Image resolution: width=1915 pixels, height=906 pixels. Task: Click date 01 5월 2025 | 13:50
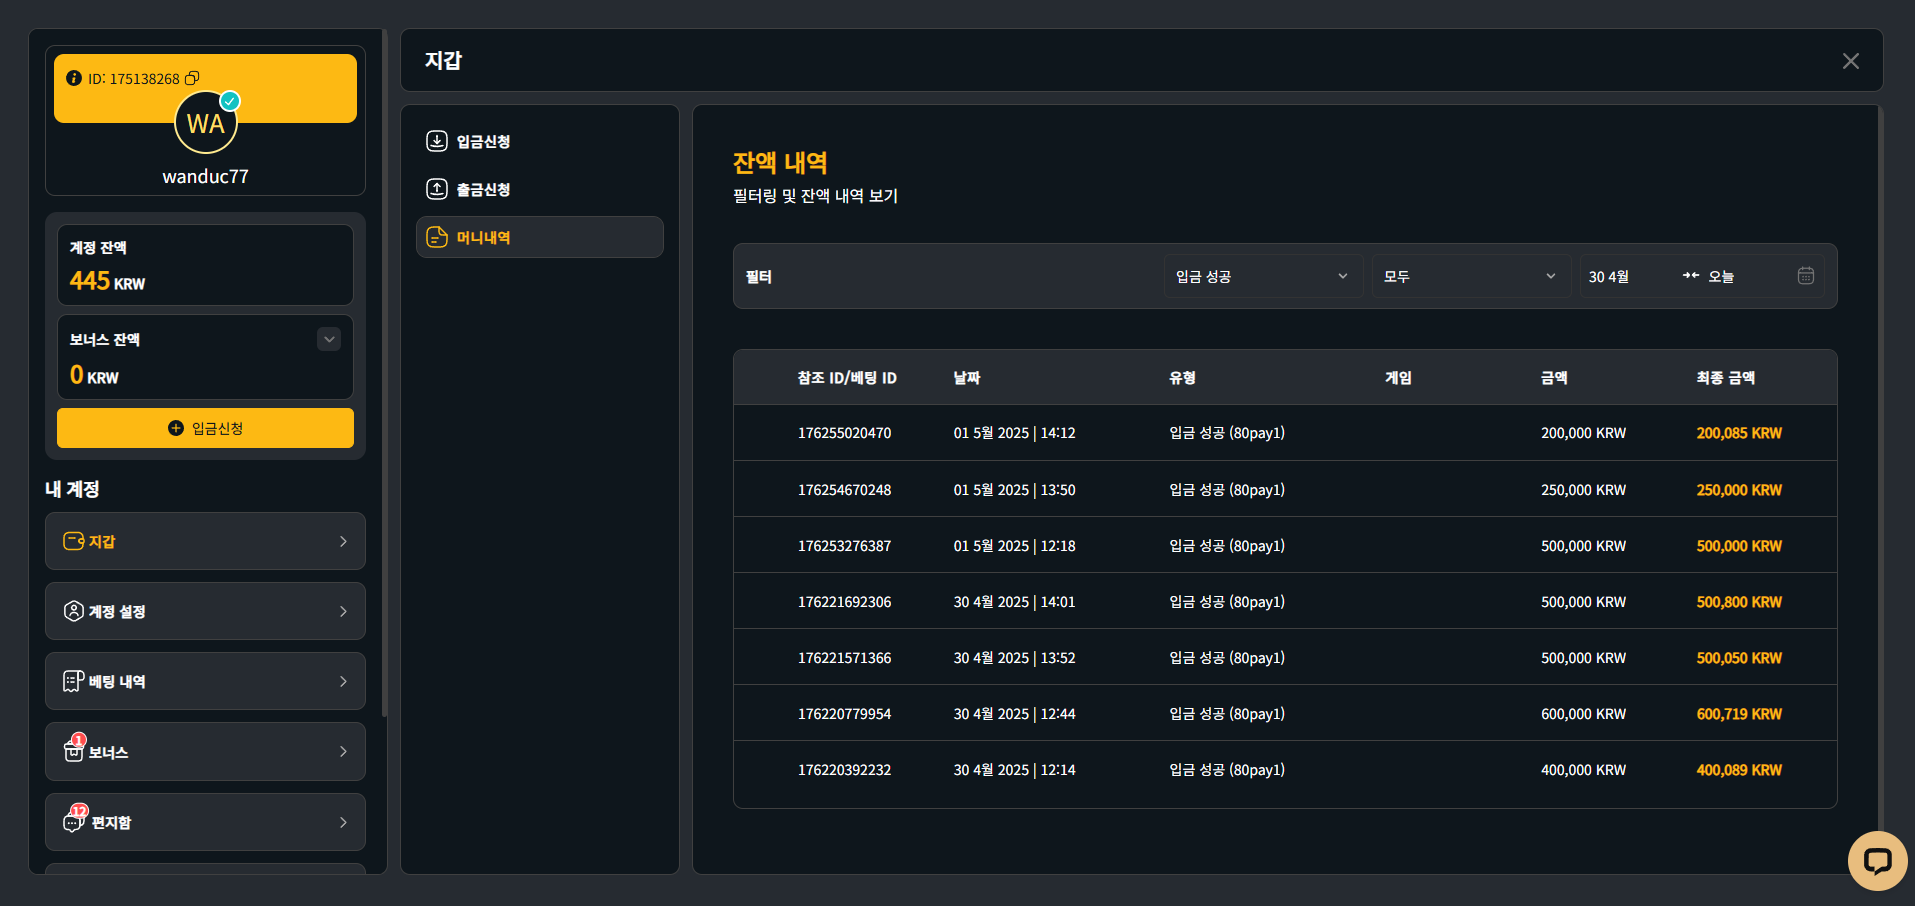tap(1014, 490)
